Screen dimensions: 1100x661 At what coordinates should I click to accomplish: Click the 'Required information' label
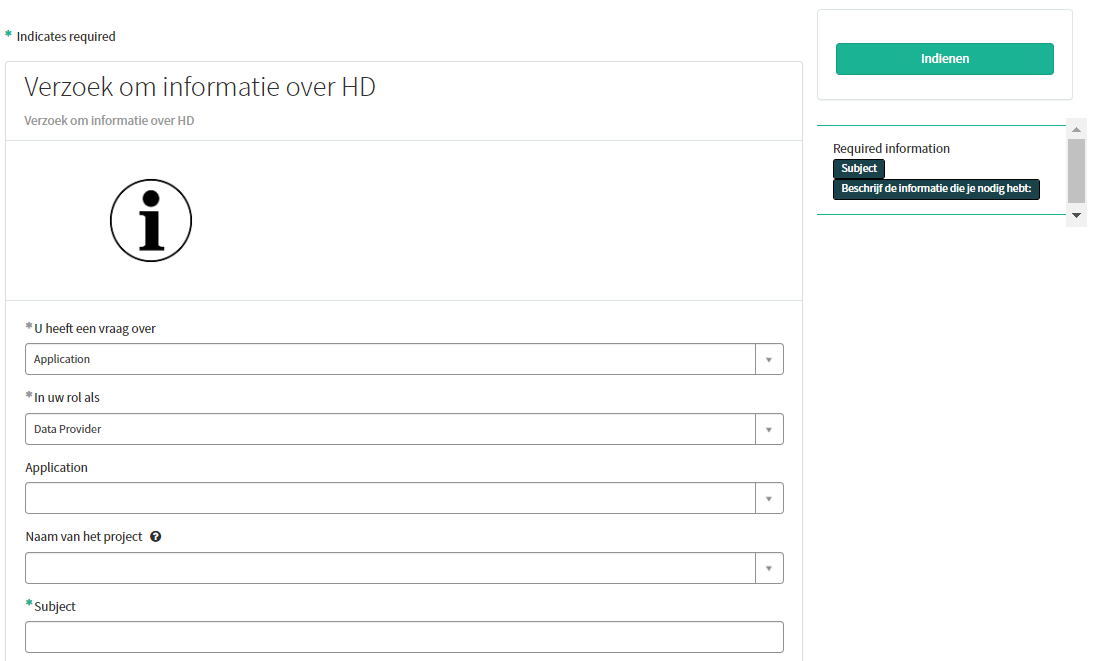(x=891, y=149)
